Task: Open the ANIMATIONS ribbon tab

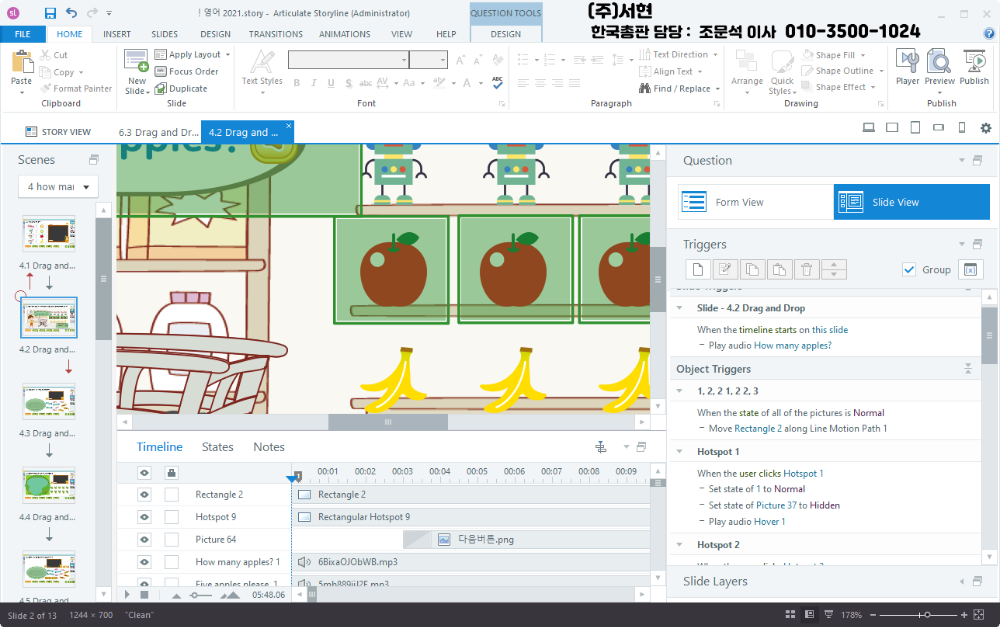Action: point(344,34)
